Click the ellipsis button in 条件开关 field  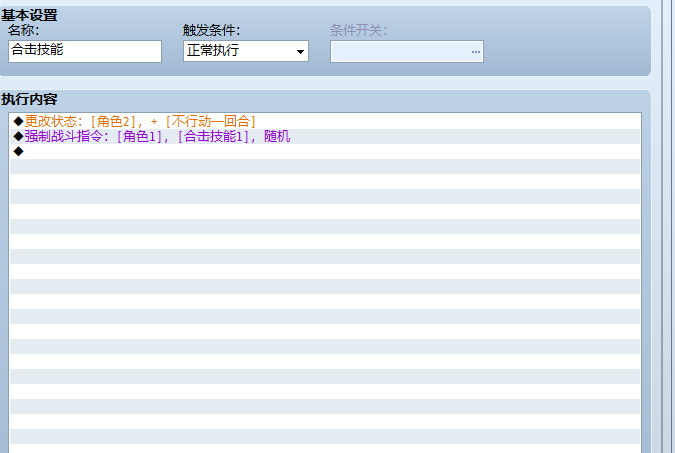[x=475, y=52]
